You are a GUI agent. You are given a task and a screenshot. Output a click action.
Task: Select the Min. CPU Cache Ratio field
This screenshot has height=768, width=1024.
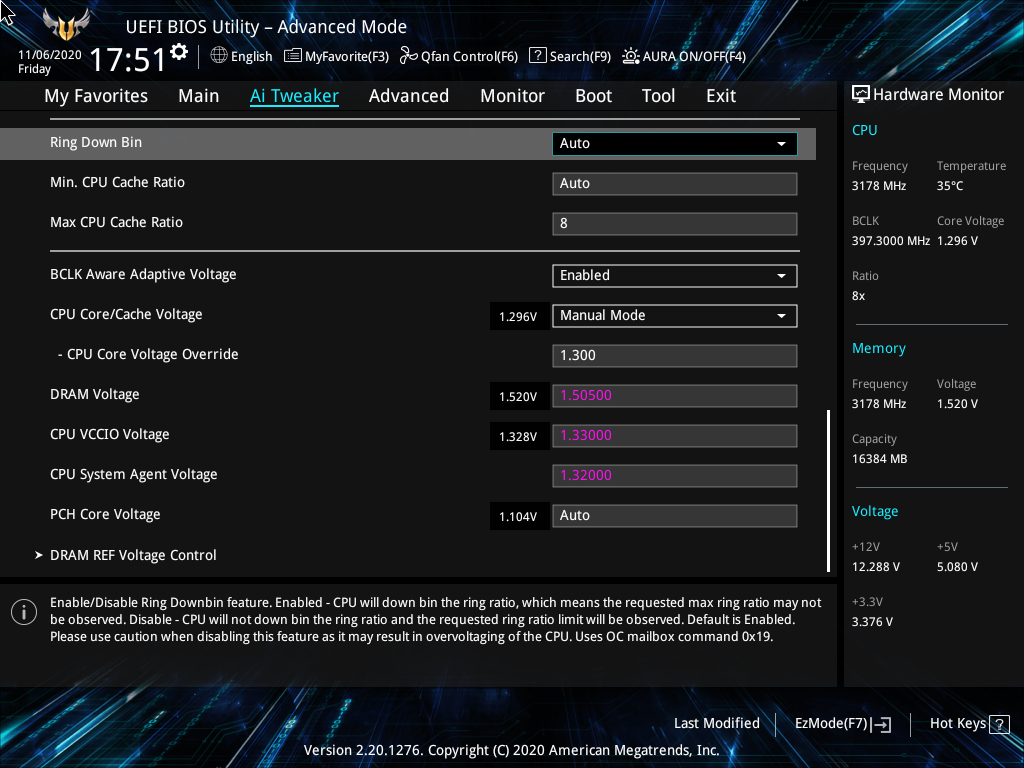[675, 184]
